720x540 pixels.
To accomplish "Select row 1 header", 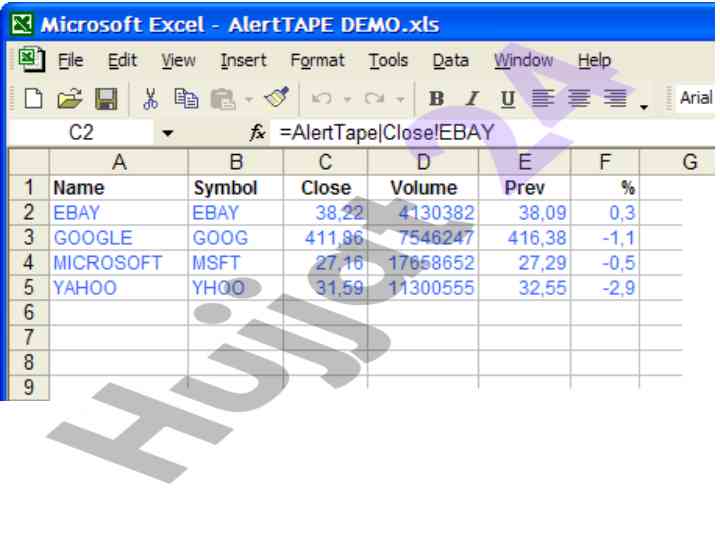I will (x=29, y=187).
